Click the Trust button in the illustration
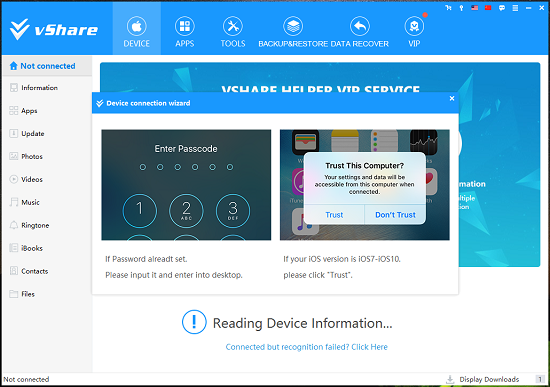 (334, 215)
